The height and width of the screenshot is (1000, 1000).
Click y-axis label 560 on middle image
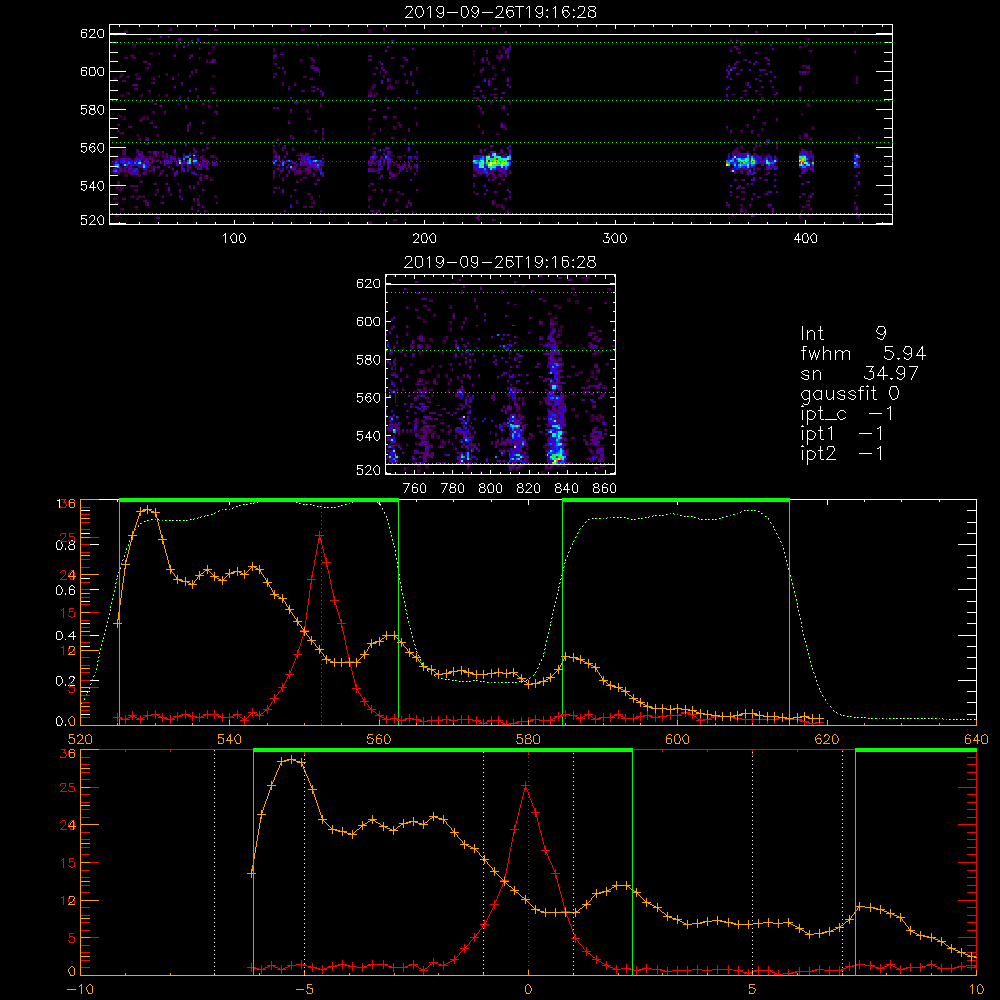369,397
